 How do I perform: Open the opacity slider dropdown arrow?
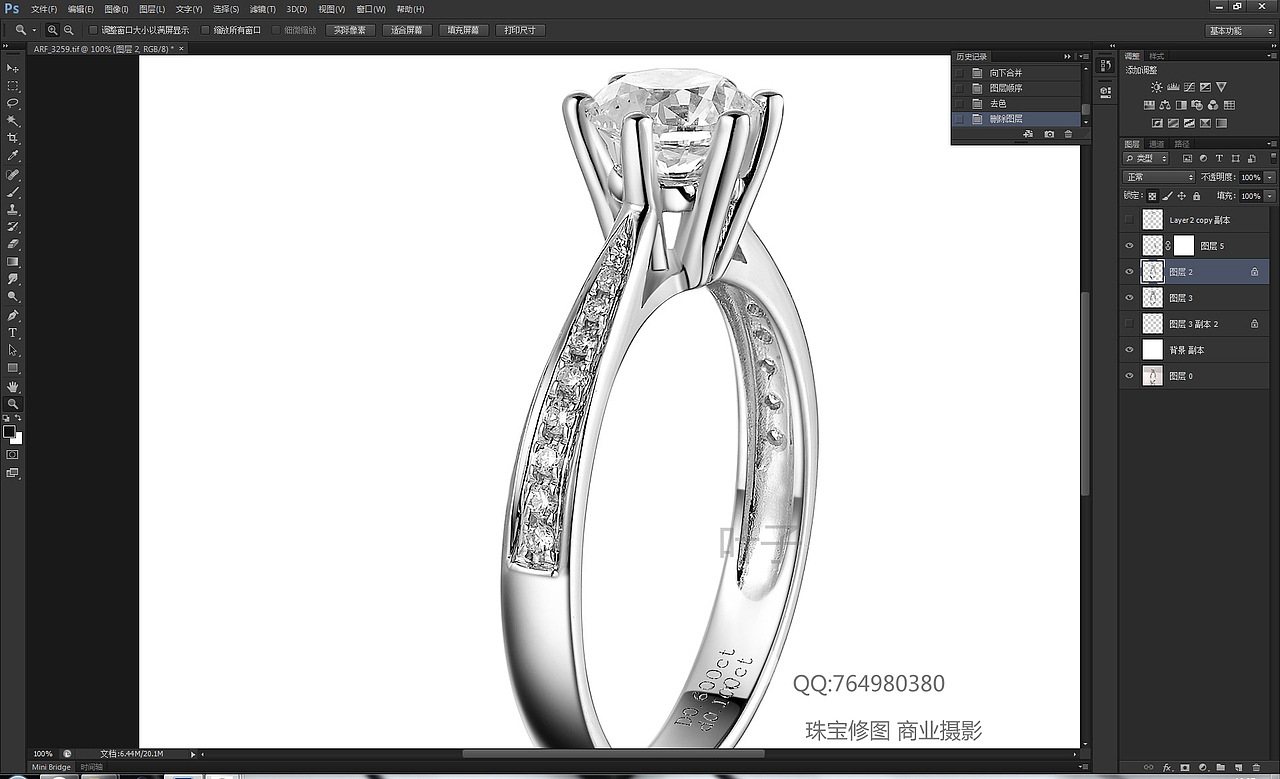1269,177
